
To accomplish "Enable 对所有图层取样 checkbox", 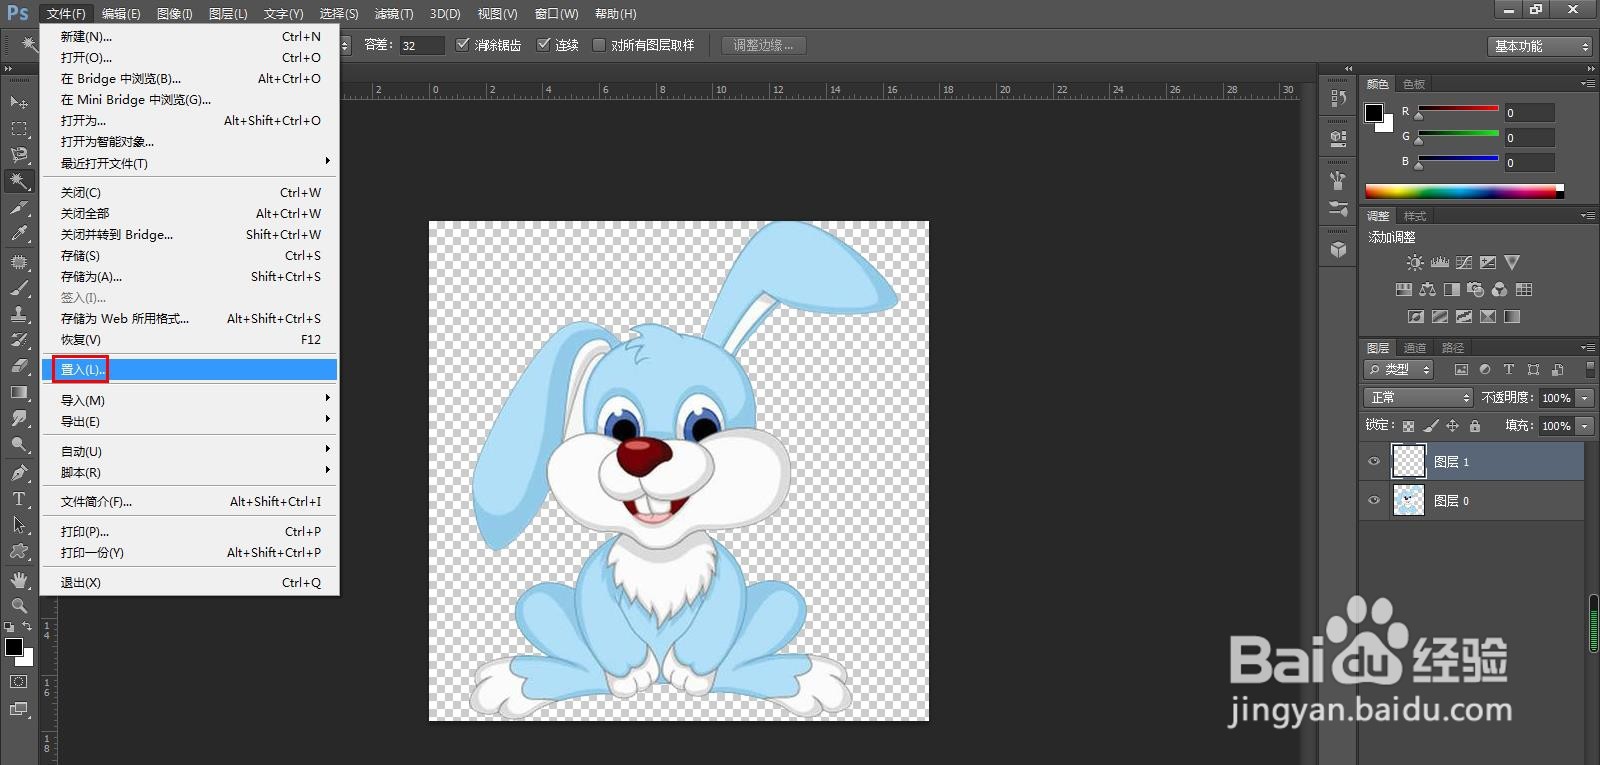I will click(x=599, y=45).
